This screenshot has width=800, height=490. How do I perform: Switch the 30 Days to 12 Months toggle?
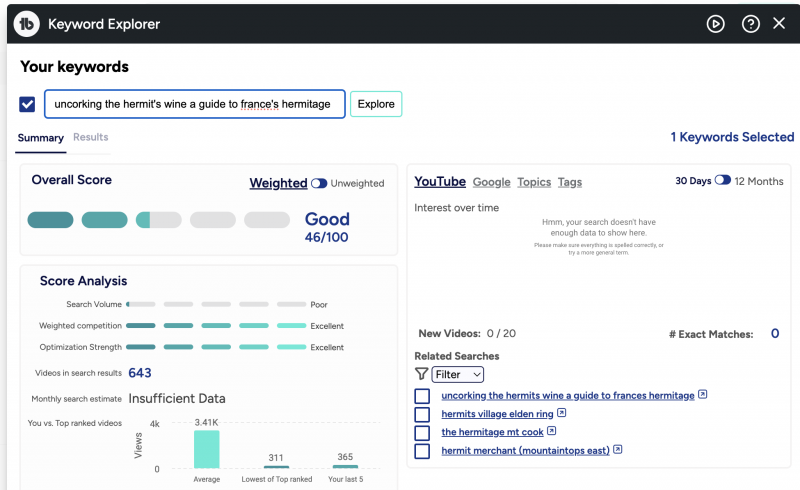tap(722, 181)
